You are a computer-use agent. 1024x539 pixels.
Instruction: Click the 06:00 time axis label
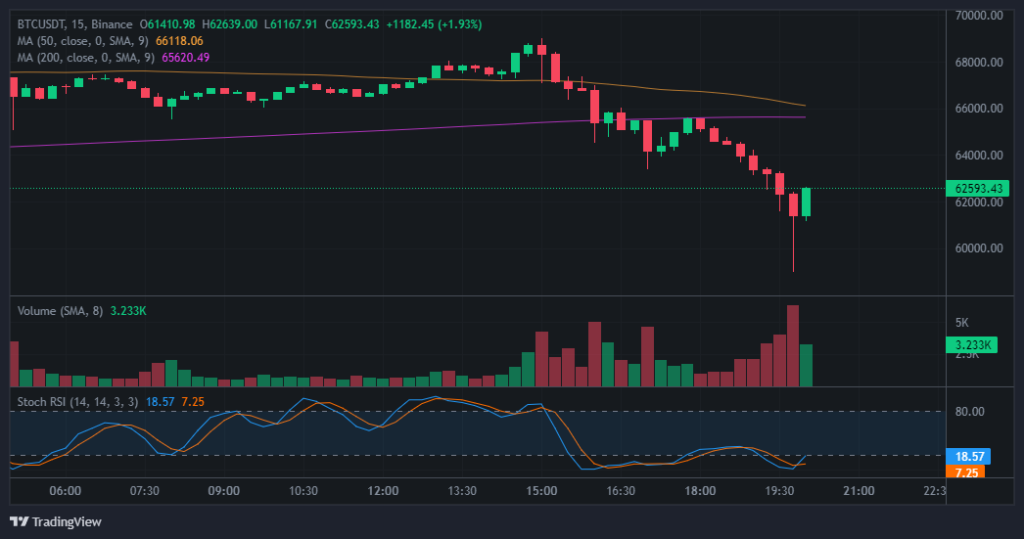(x=65, y=491)
